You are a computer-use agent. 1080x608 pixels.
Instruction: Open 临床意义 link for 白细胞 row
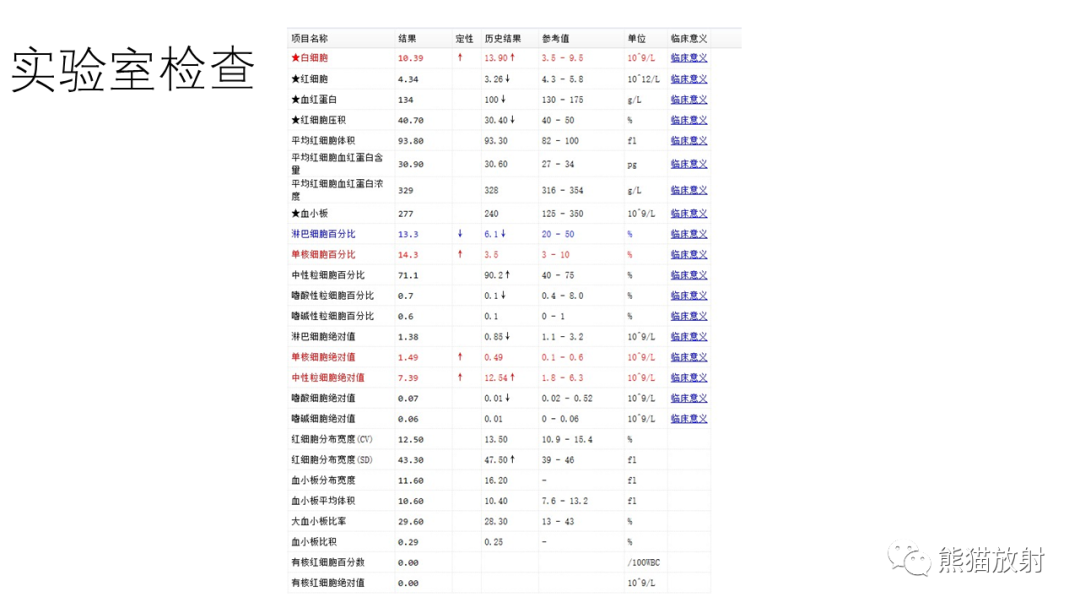pyautogui.click(x=689, y=58)
